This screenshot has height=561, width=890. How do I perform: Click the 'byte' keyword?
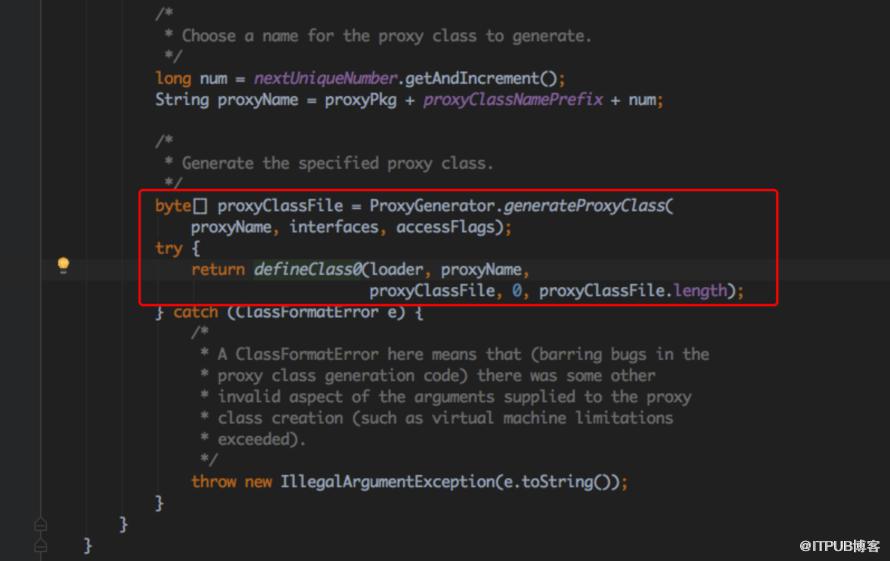point(173,205)
